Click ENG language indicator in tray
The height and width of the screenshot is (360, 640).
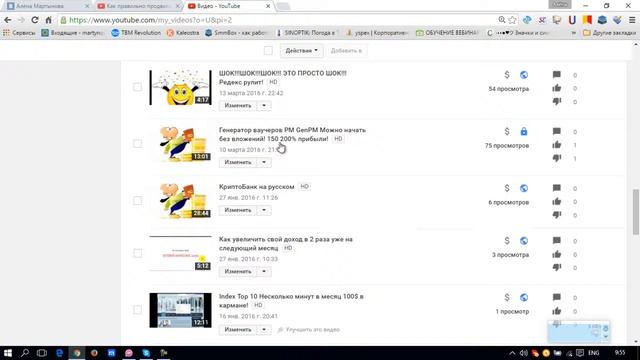[594, 353]
